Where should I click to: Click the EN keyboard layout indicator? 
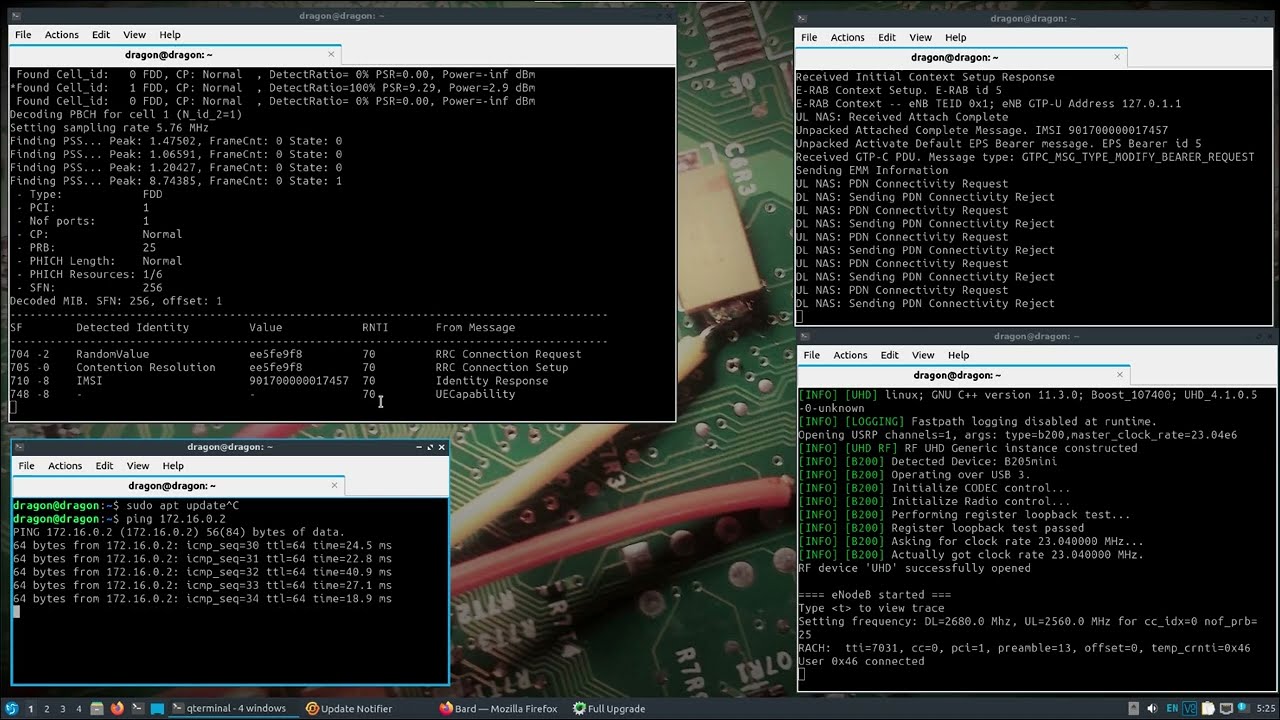(1172, 708)
